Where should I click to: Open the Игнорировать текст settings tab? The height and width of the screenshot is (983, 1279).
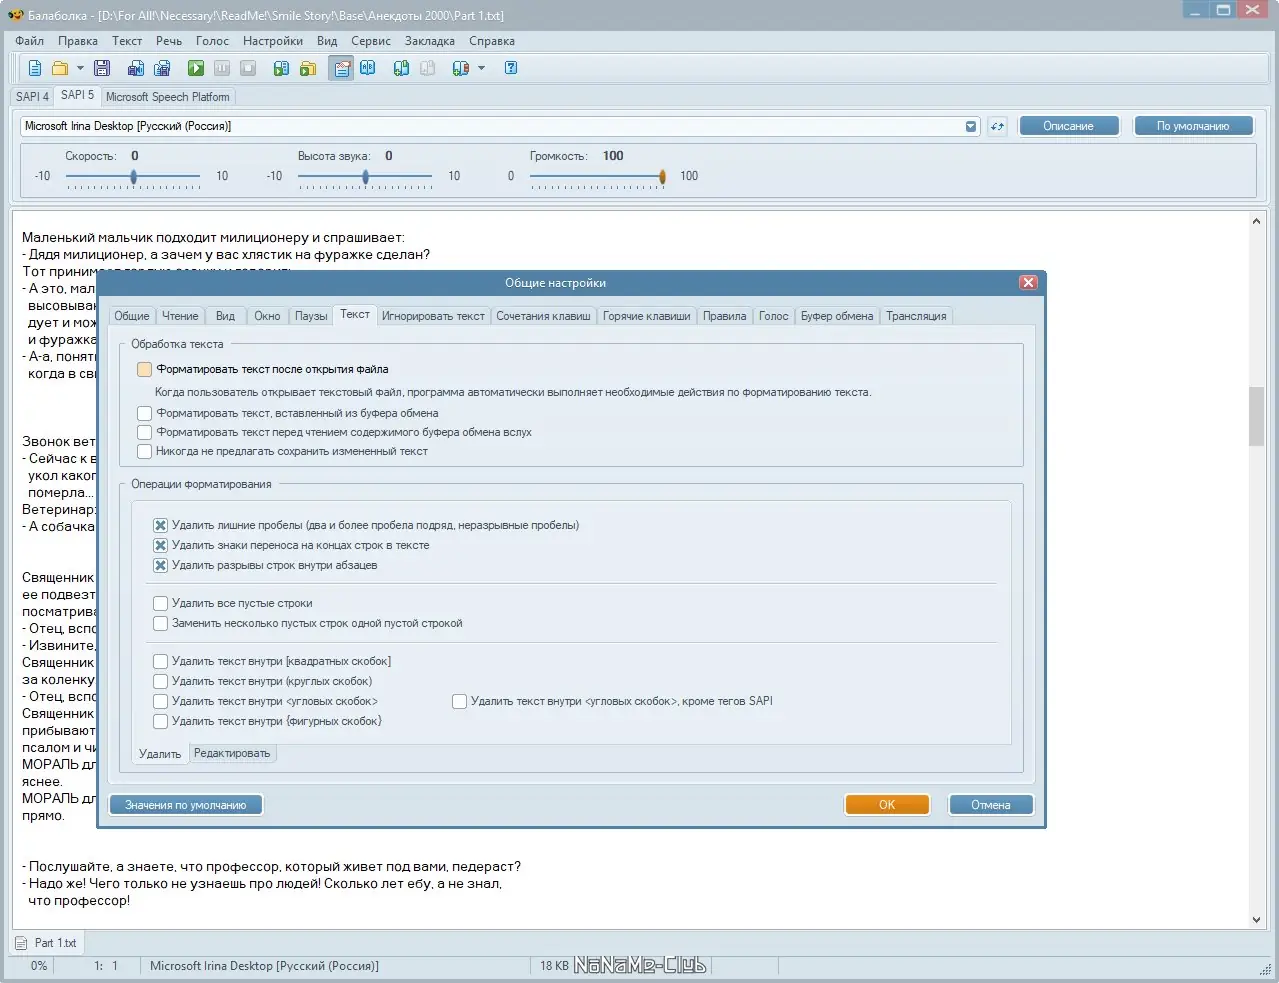pyautogui.click(x=433, y=316)
